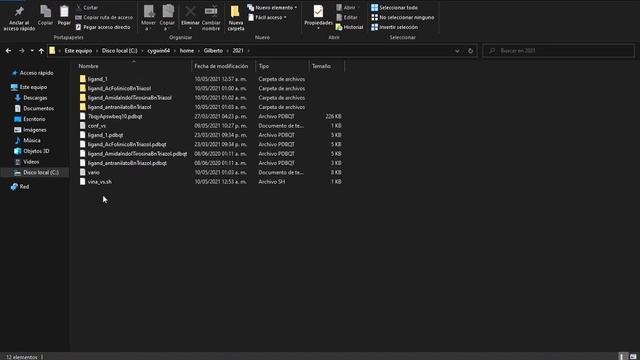Go up one folder level
This screenshot has width=640, height=360.
pyautogui.click(x=41, y=51)
